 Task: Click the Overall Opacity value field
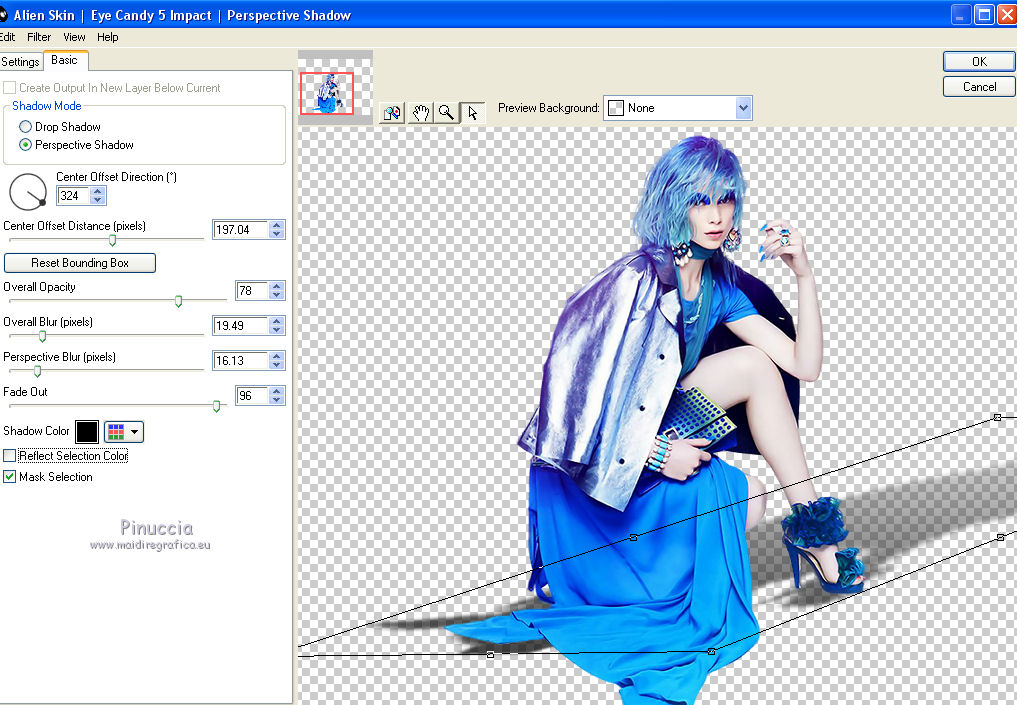pyautogui.click(x=252, y=291)
